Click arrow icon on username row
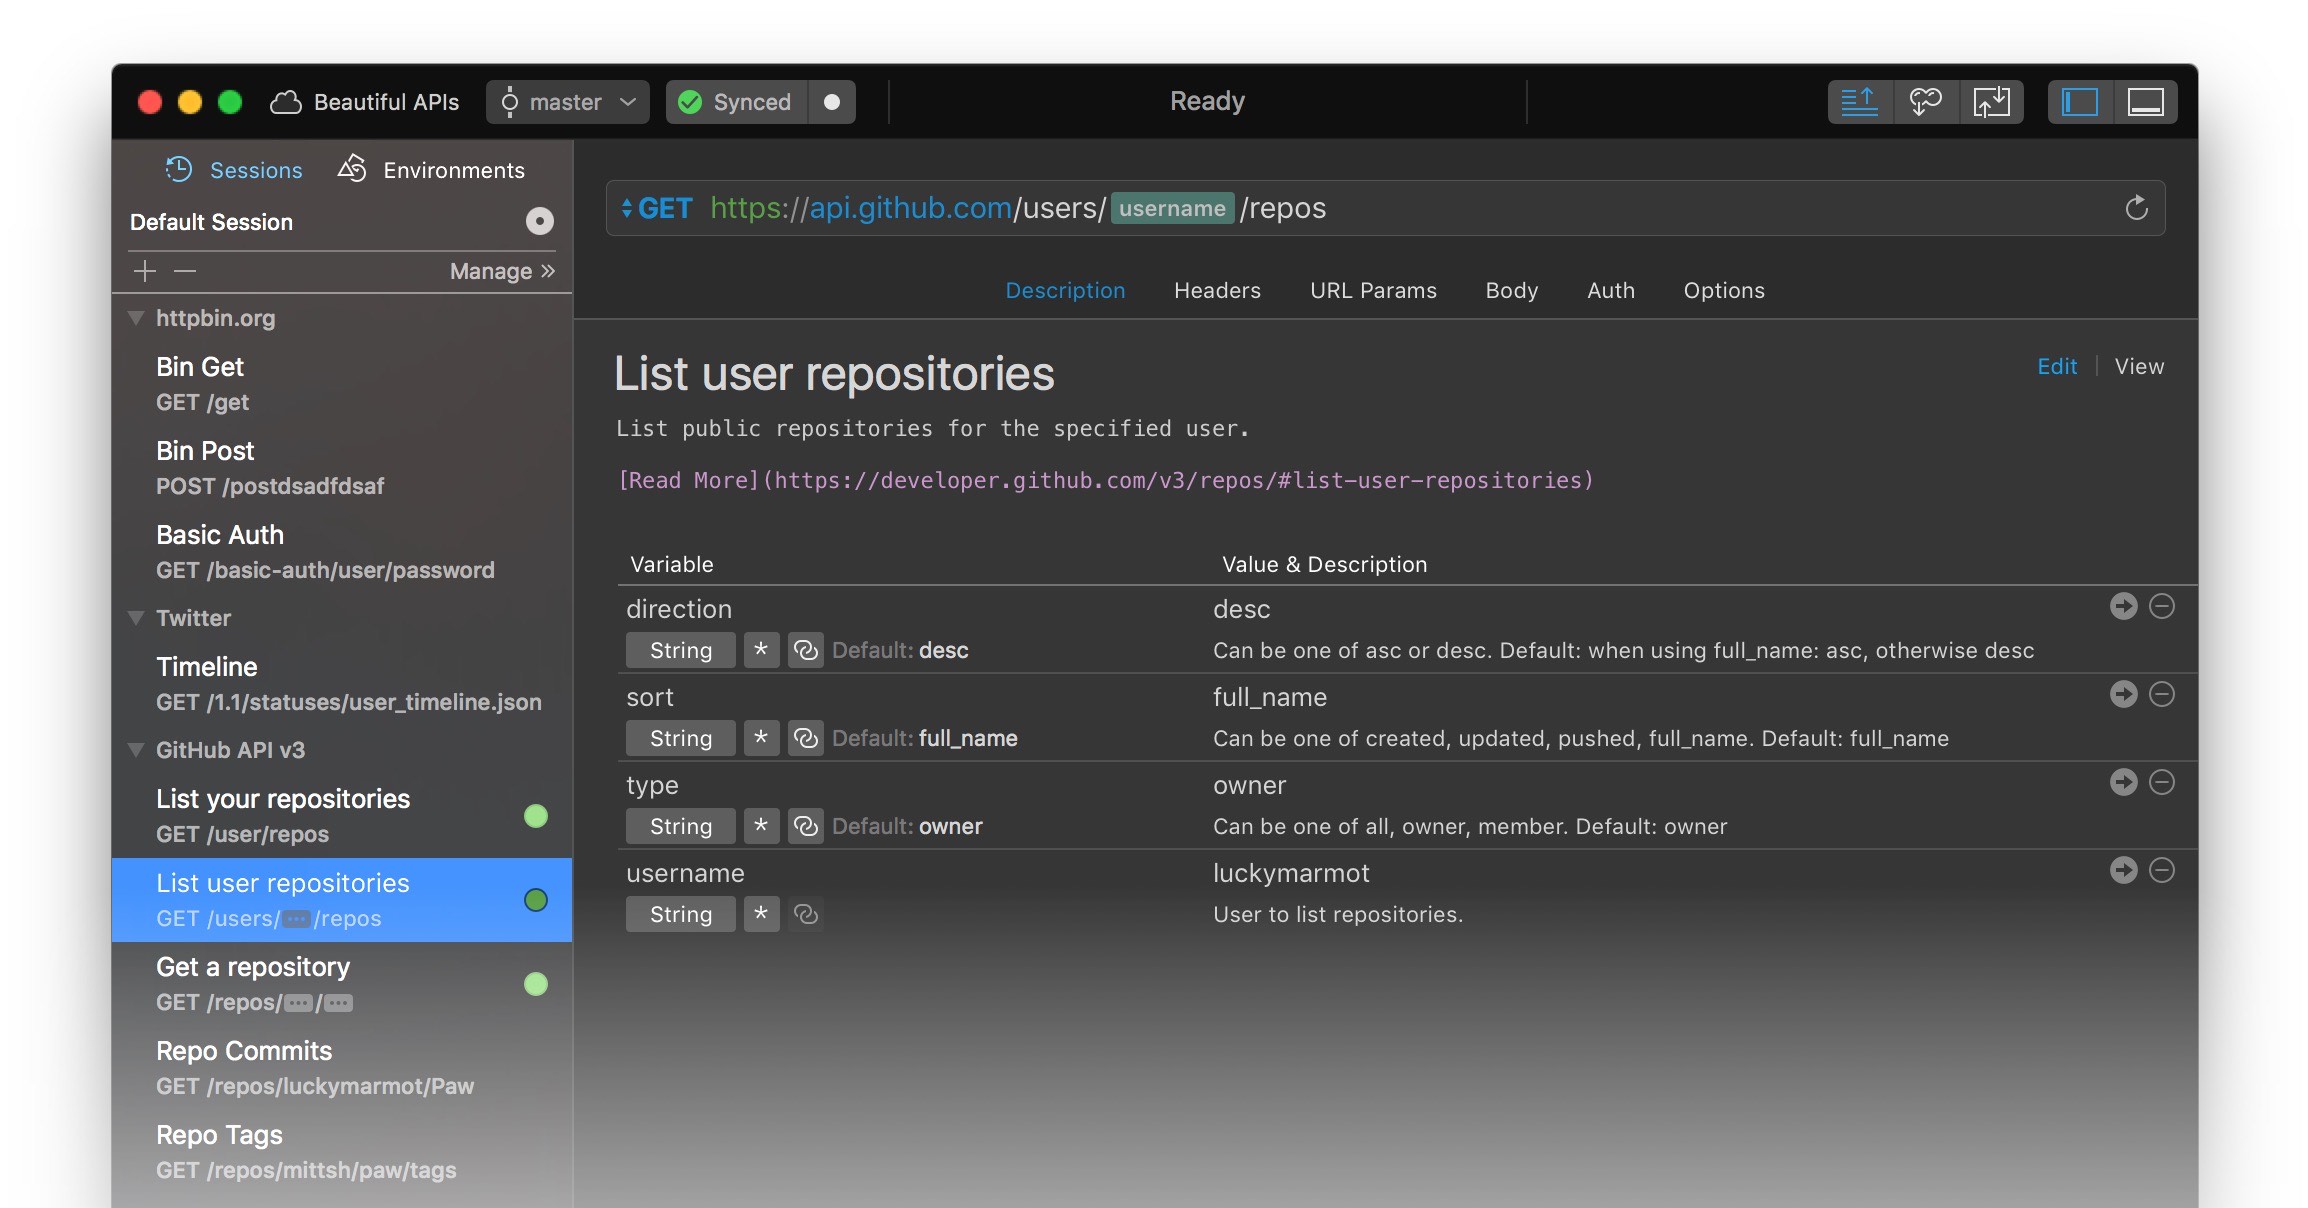This screenshot has width=2308, height=1208. click(x=2124, y=870)
